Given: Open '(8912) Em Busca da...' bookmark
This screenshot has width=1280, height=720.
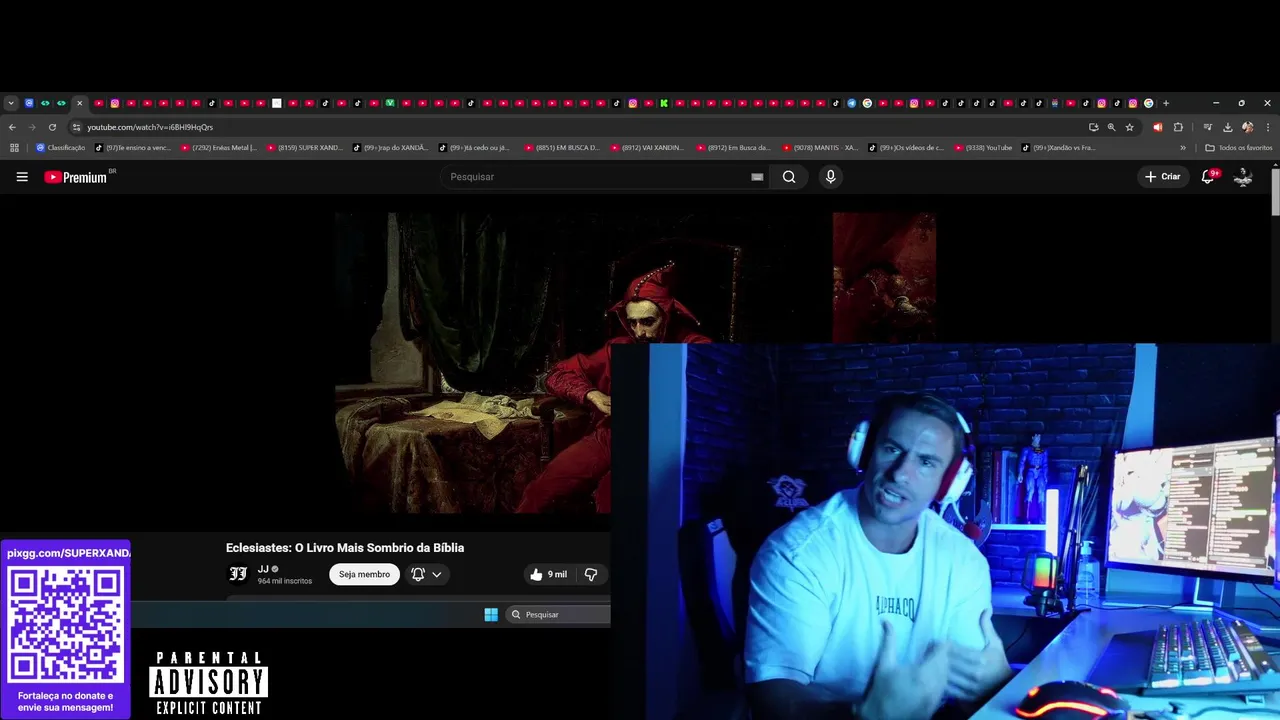Looking at the screenshot, I should 735,148.
